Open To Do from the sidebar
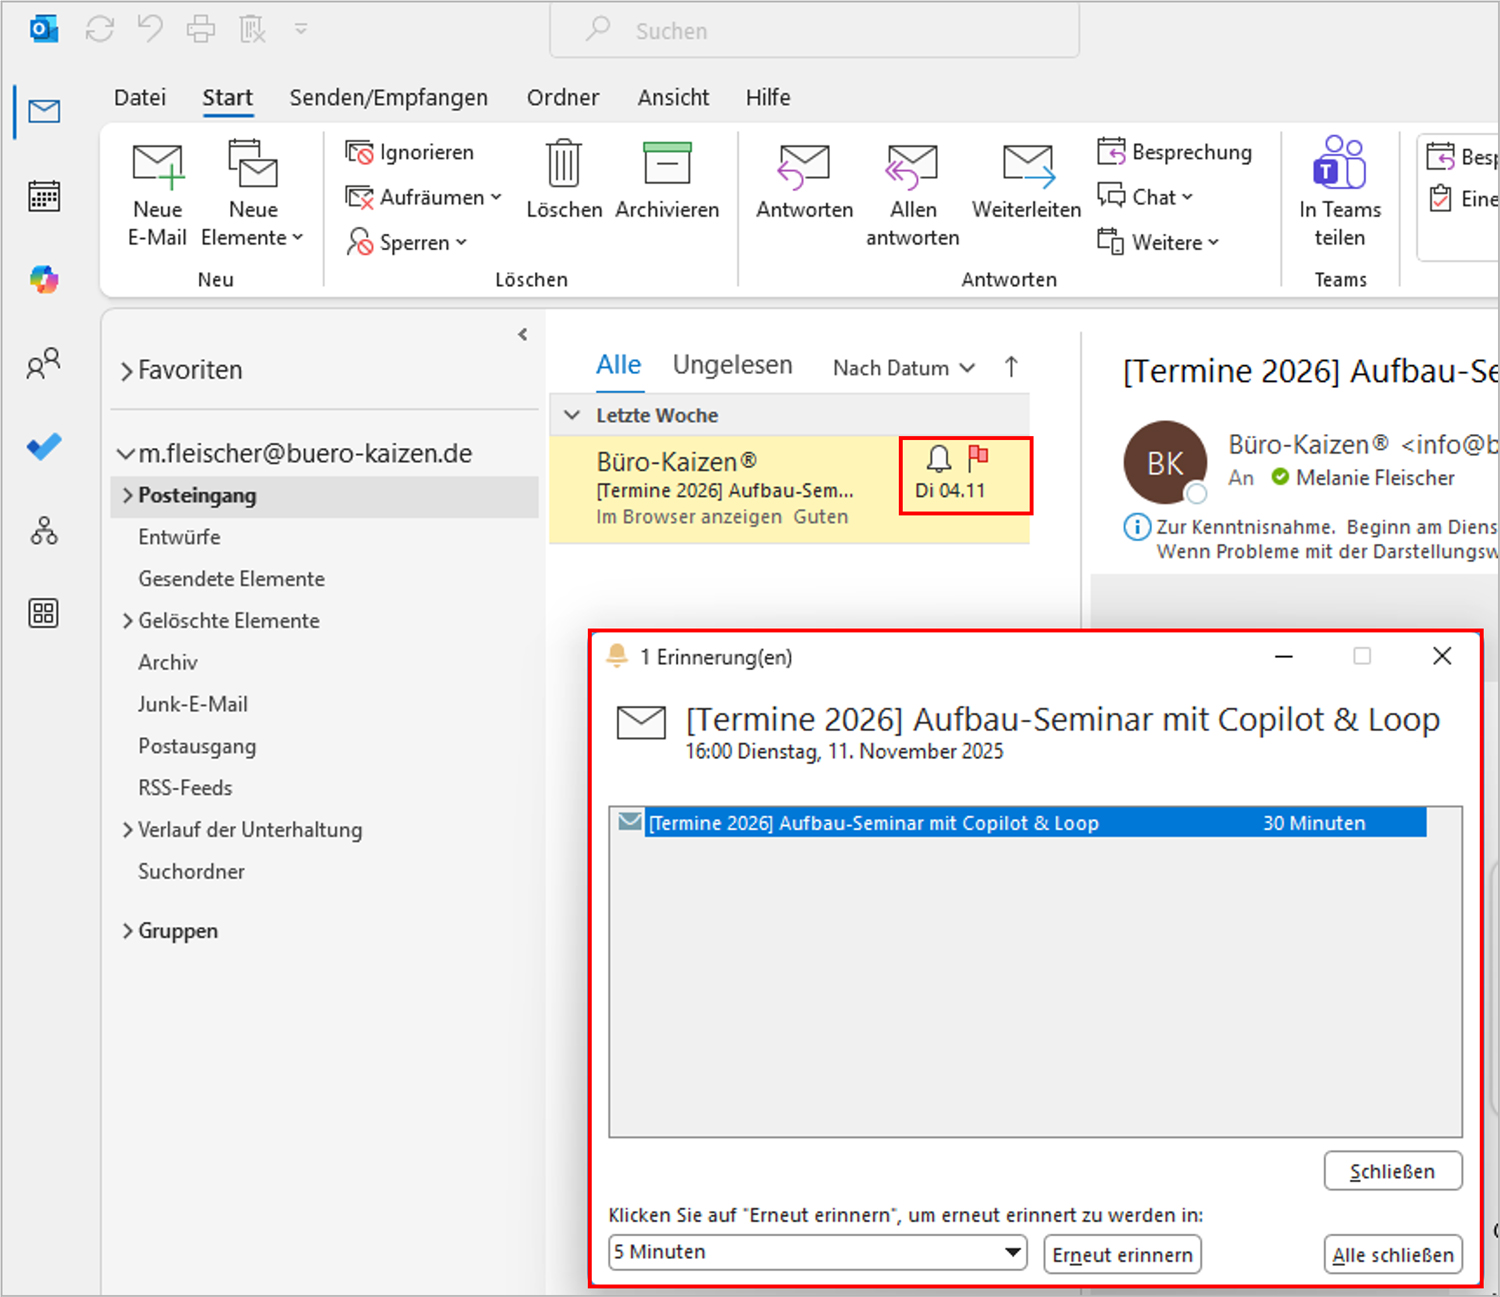The height and width of the screenshot is (1297, 1500). click(x=43, y=447)
